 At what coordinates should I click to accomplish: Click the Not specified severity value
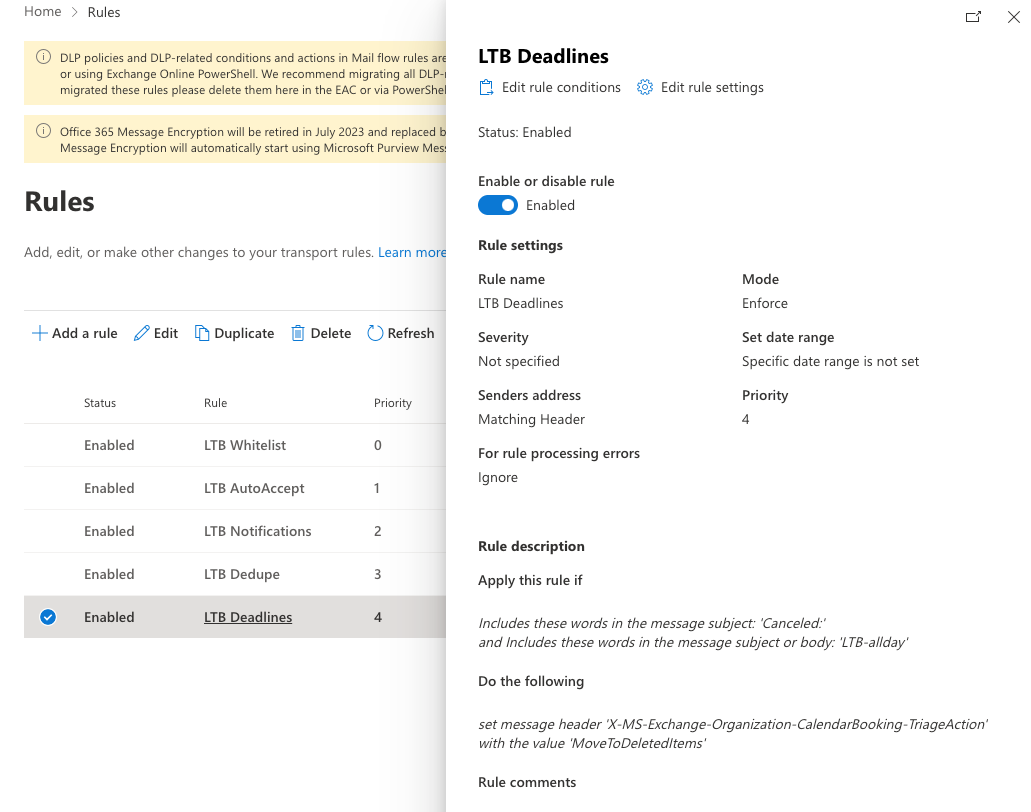(519, 361)
